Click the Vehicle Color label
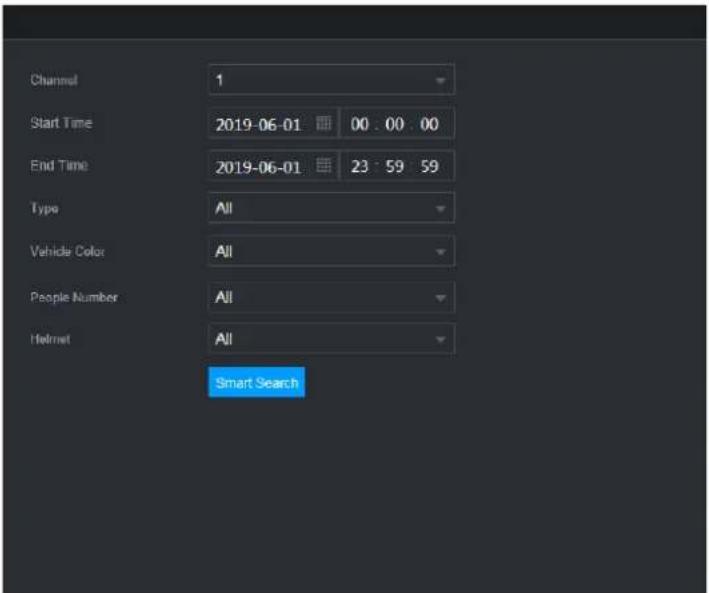The image size is (709, 593). pos(67,251)
